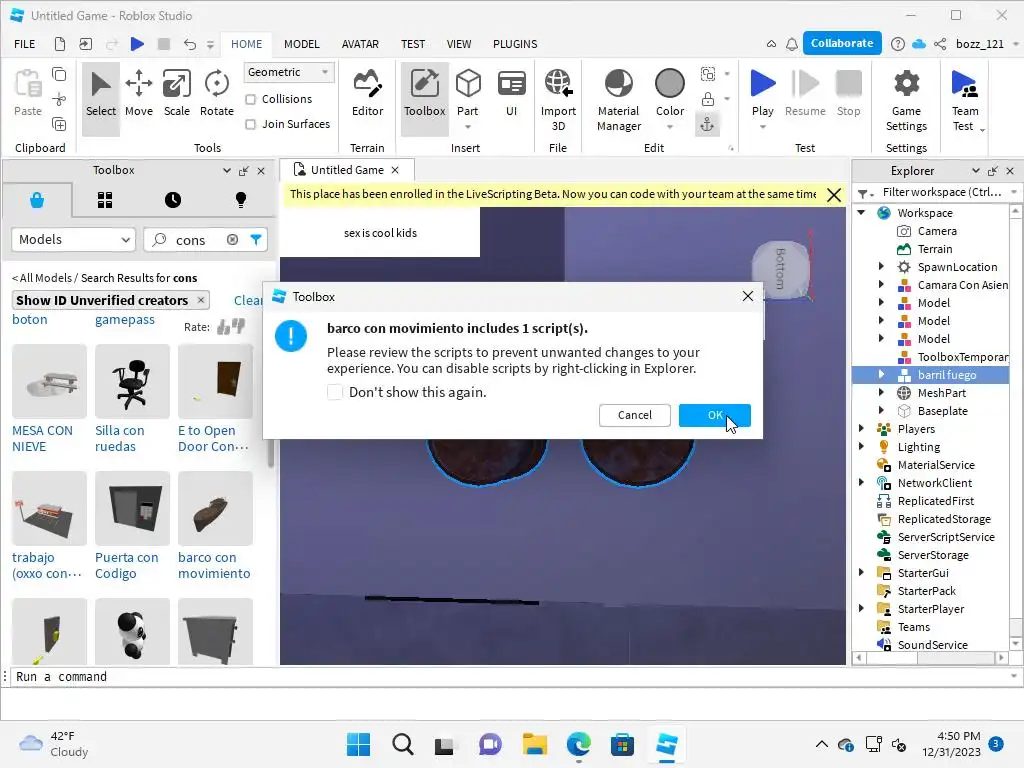The height and width of the screenshot is (768, 1024).
Task: Open File Explorer from the taskbar
Action: coord(535,744)
